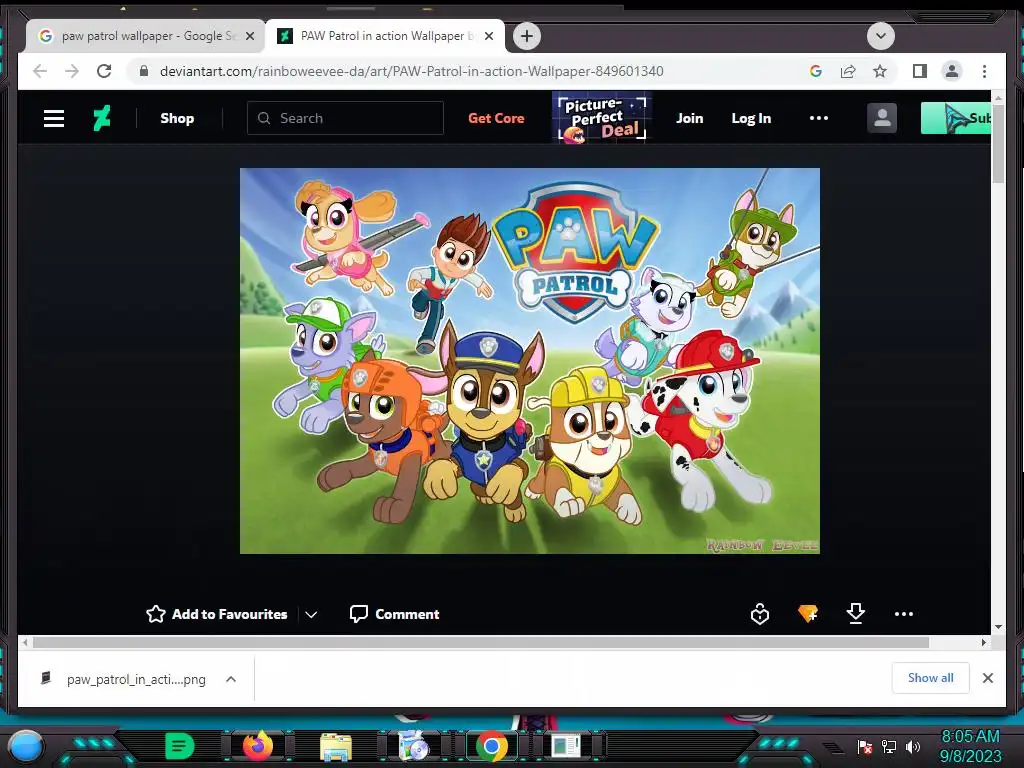Screen dimensions: 1024x768
Task: Open the tab search dropdown
Action: tap(880, 36)
